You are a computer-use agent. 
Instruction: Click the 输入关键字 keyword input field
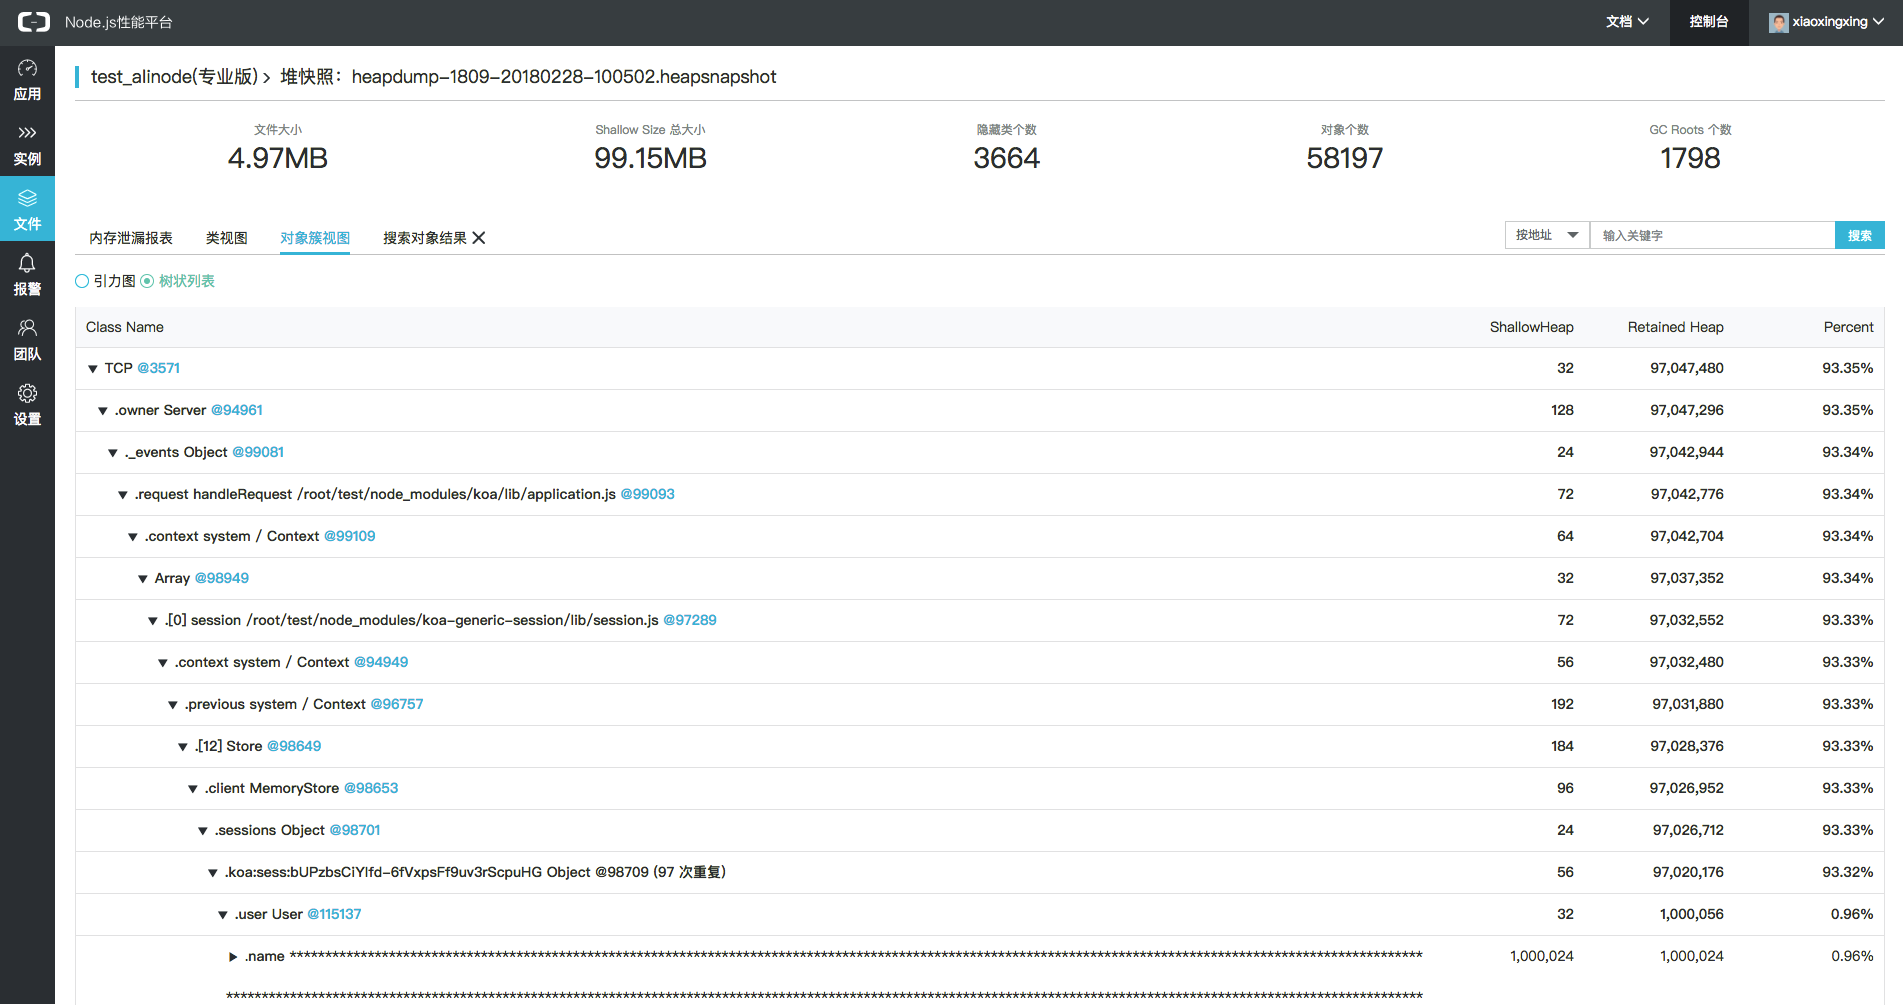pos(1711,235)
